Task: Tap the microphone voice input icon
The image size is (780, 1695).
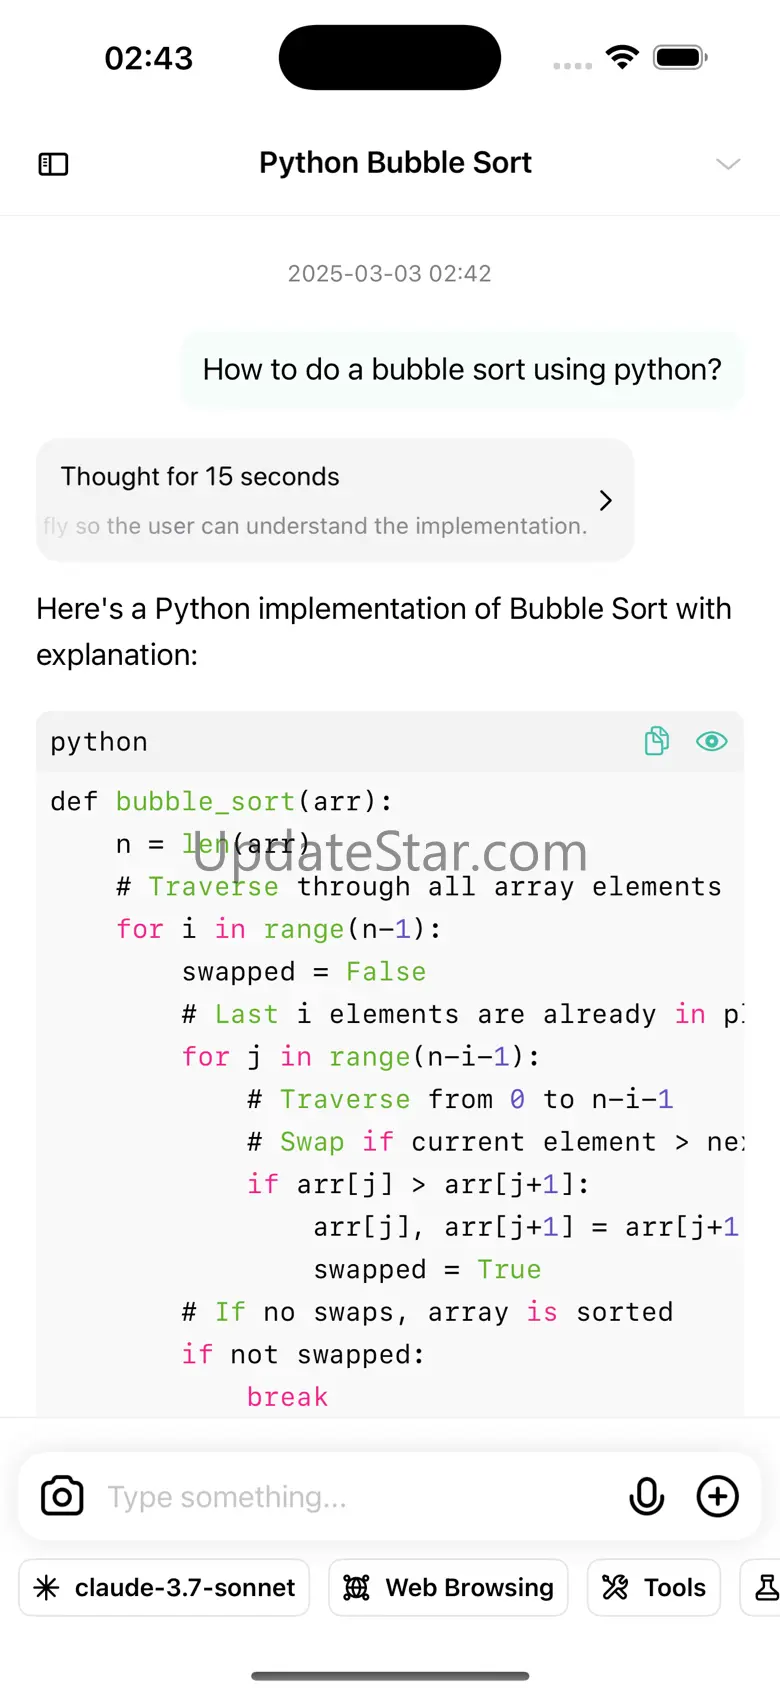Action: (x=647, y=1496)
